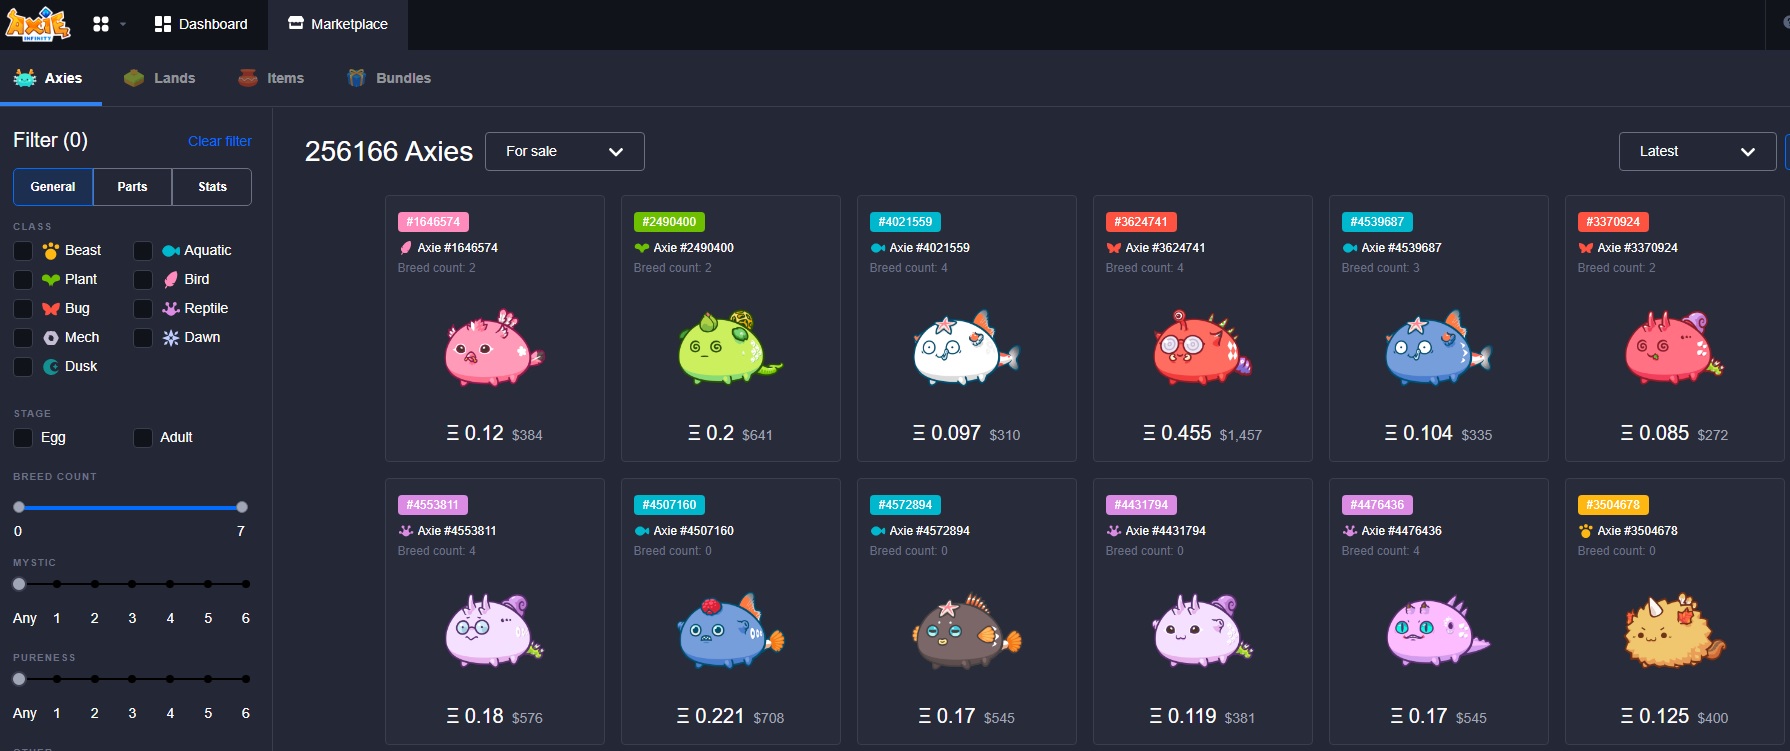Click bug icon beside Axie #3370924

pyautogui.click(x=1586, y=248)
